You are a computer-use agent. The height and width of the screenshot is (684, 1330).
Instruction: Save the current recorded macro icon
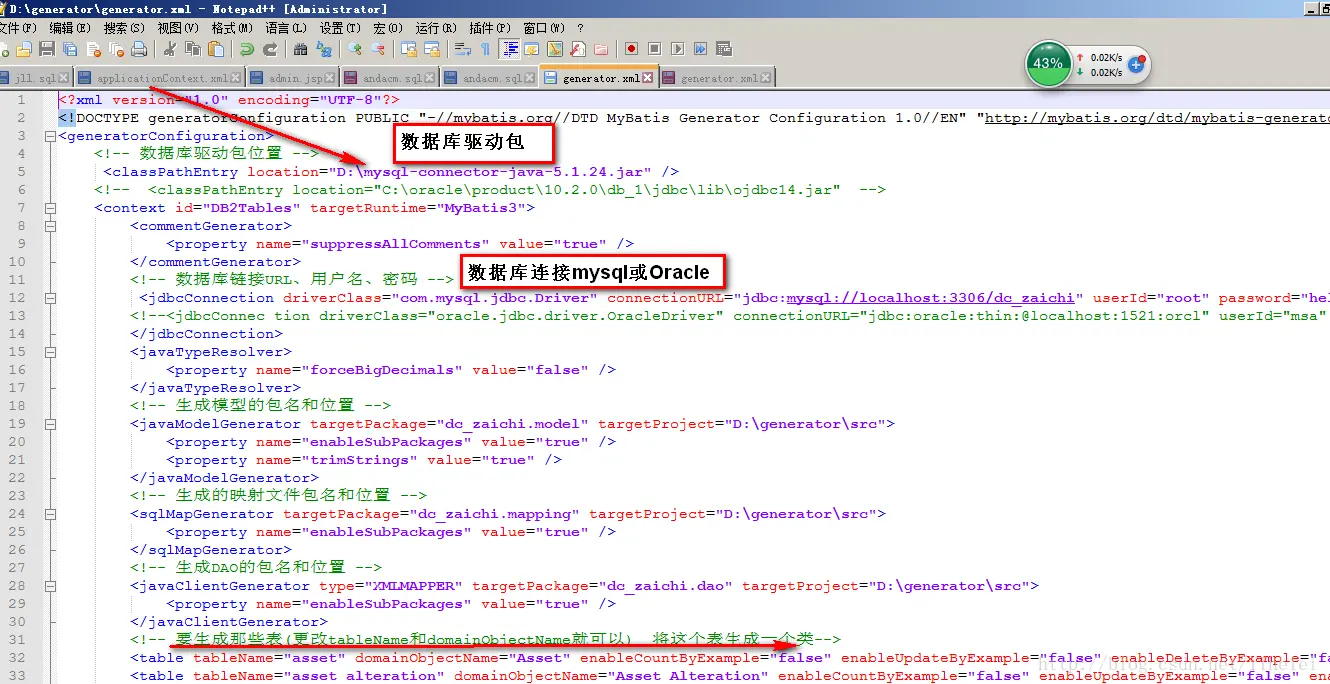pyautogui.click(x=724, y=48)
